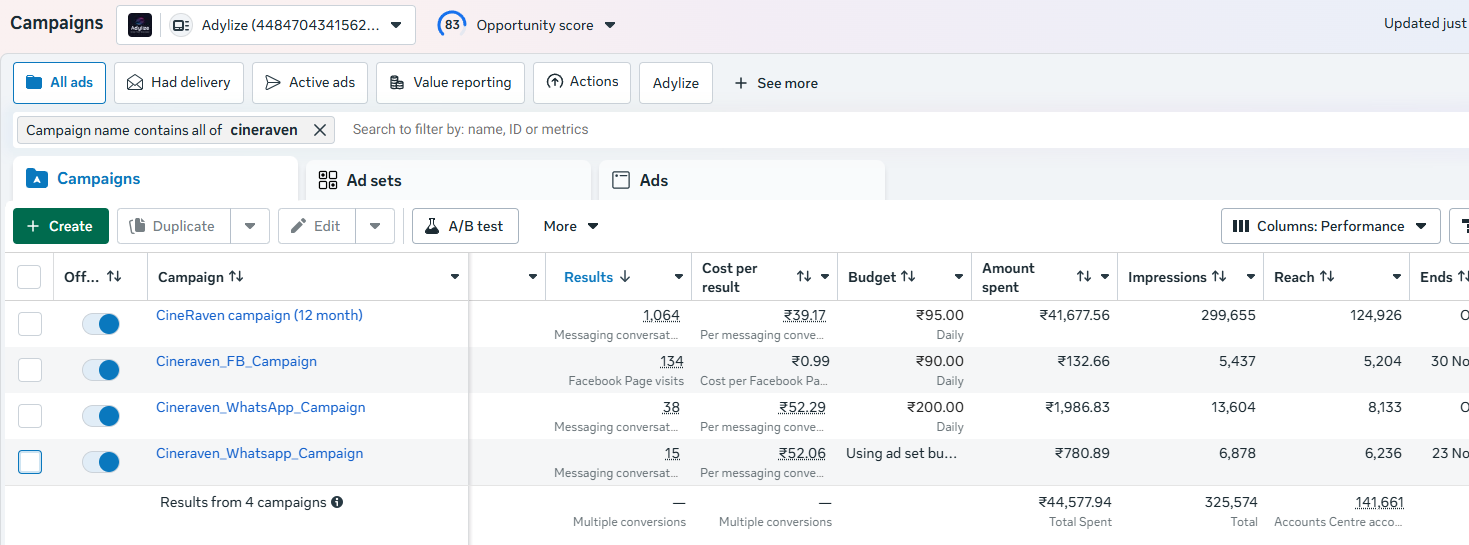Click the Opportunity score 83 circle

click(452, 25)
